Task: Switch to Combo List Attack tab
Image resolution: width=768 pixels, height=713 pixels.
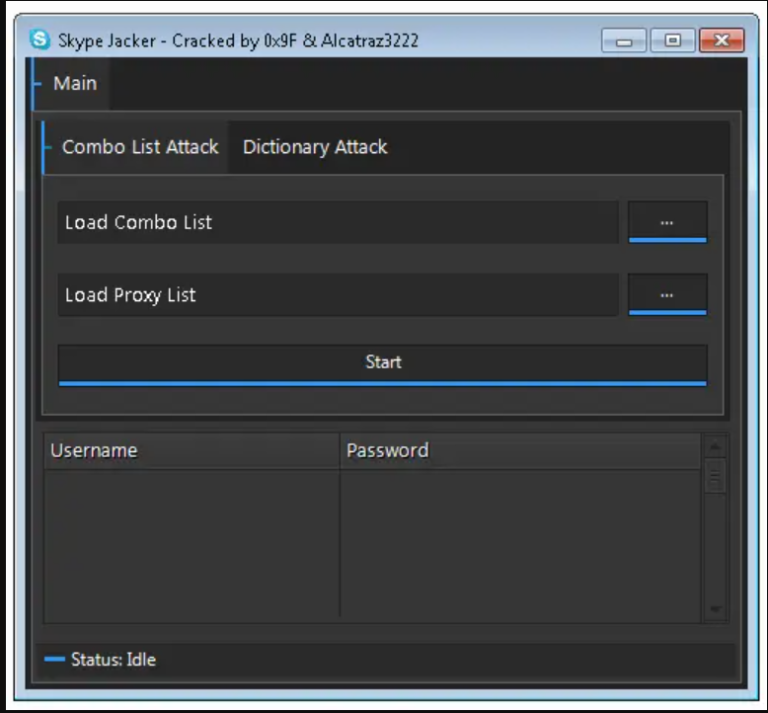Action: click(x=136, y=147)
